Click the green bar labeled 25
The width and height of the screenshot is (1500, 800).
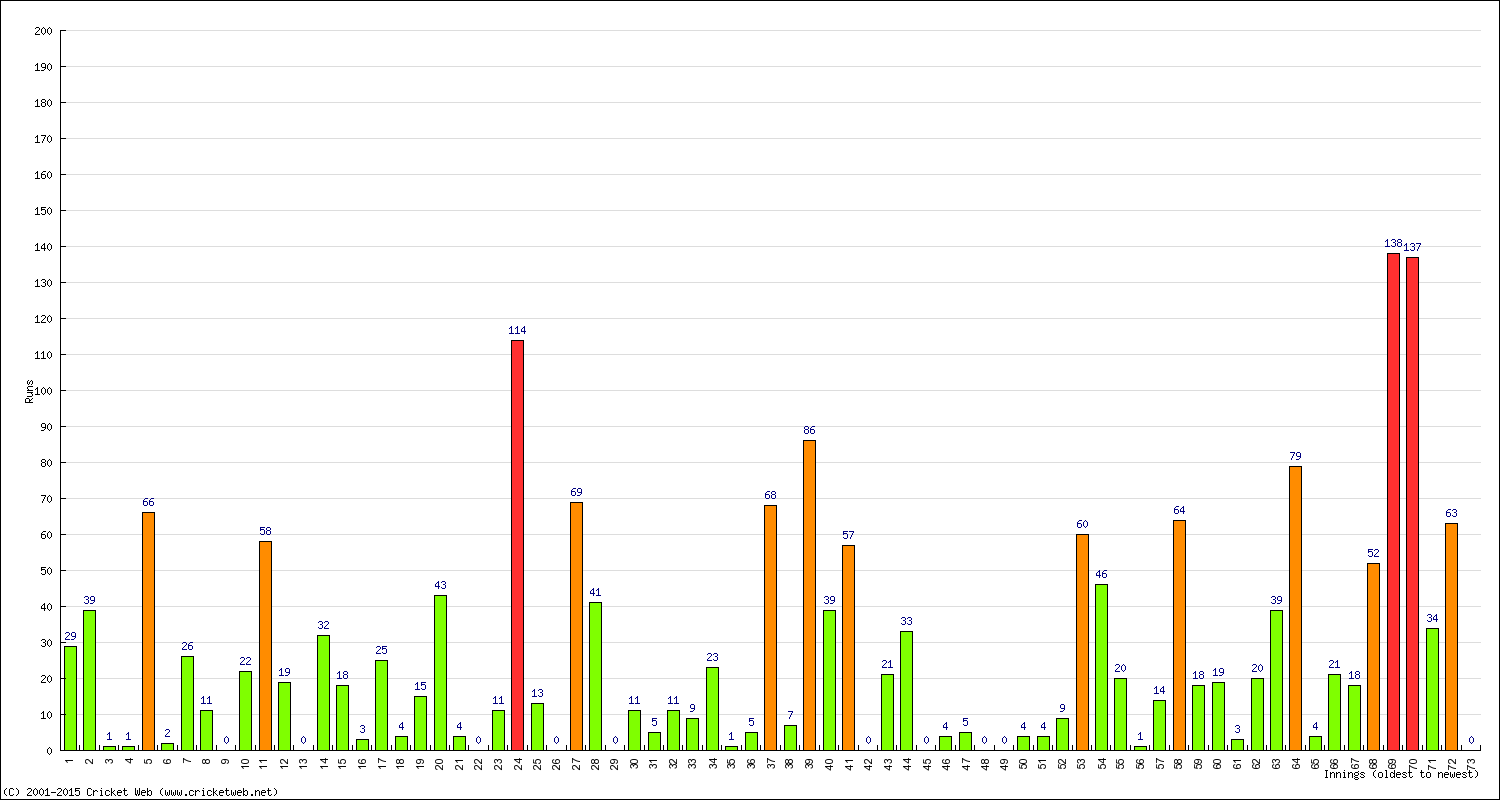tap(381, 705)
